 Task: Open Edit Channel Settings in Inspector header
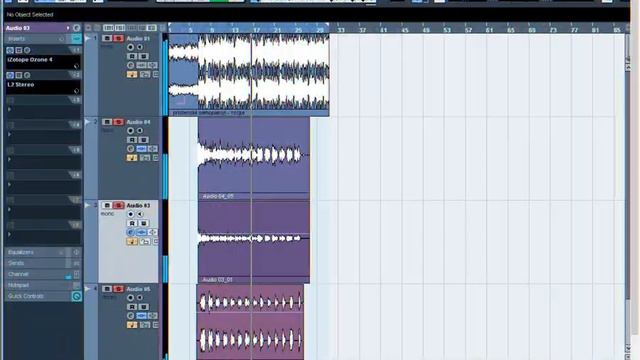pos(76,28)
